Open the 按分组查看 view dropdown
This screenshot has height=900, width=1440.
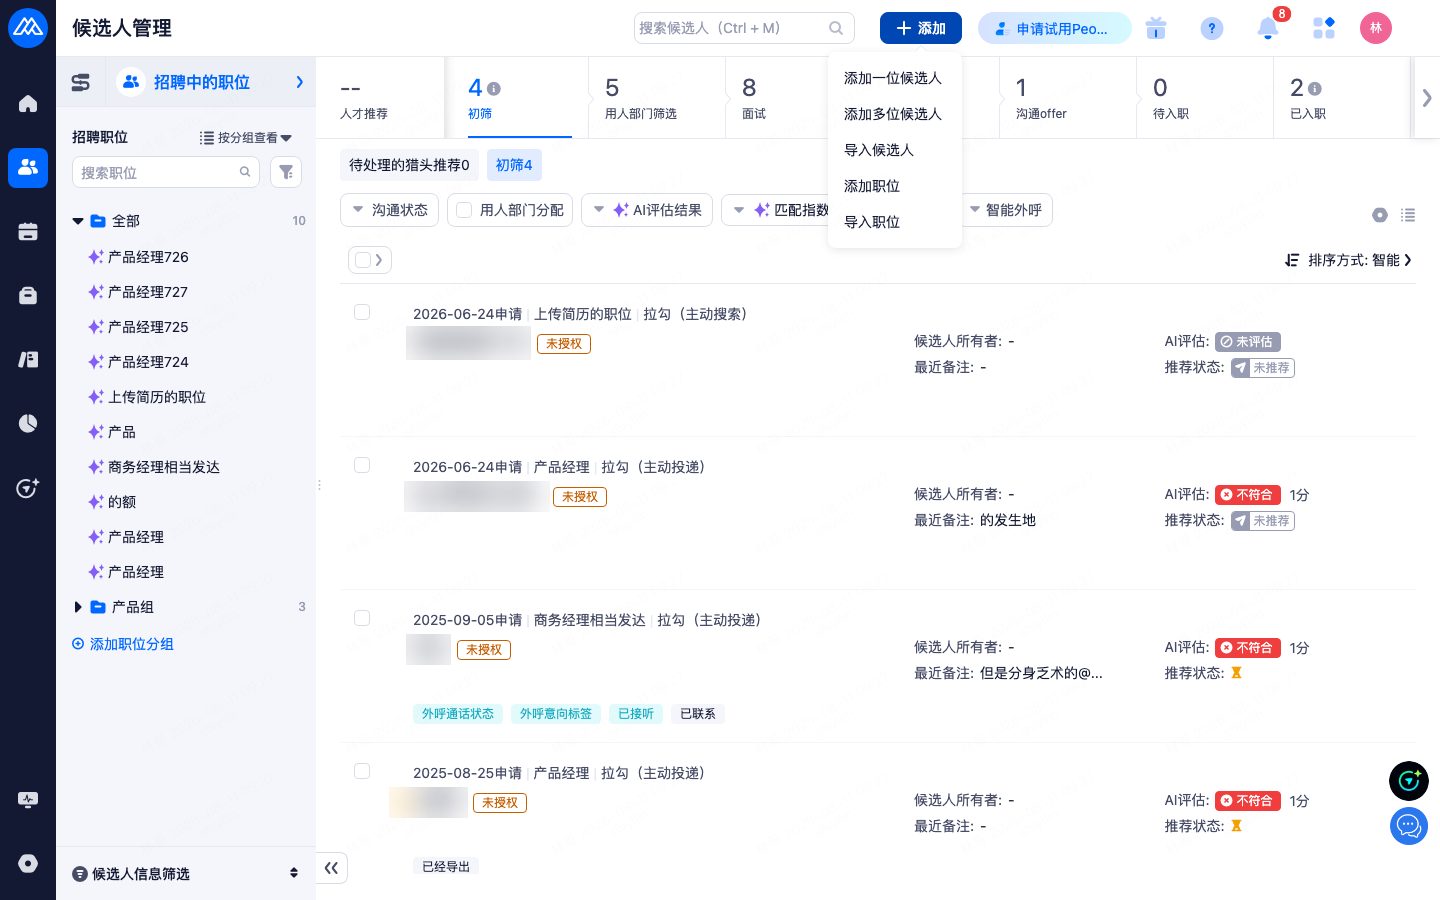point(246,138)
